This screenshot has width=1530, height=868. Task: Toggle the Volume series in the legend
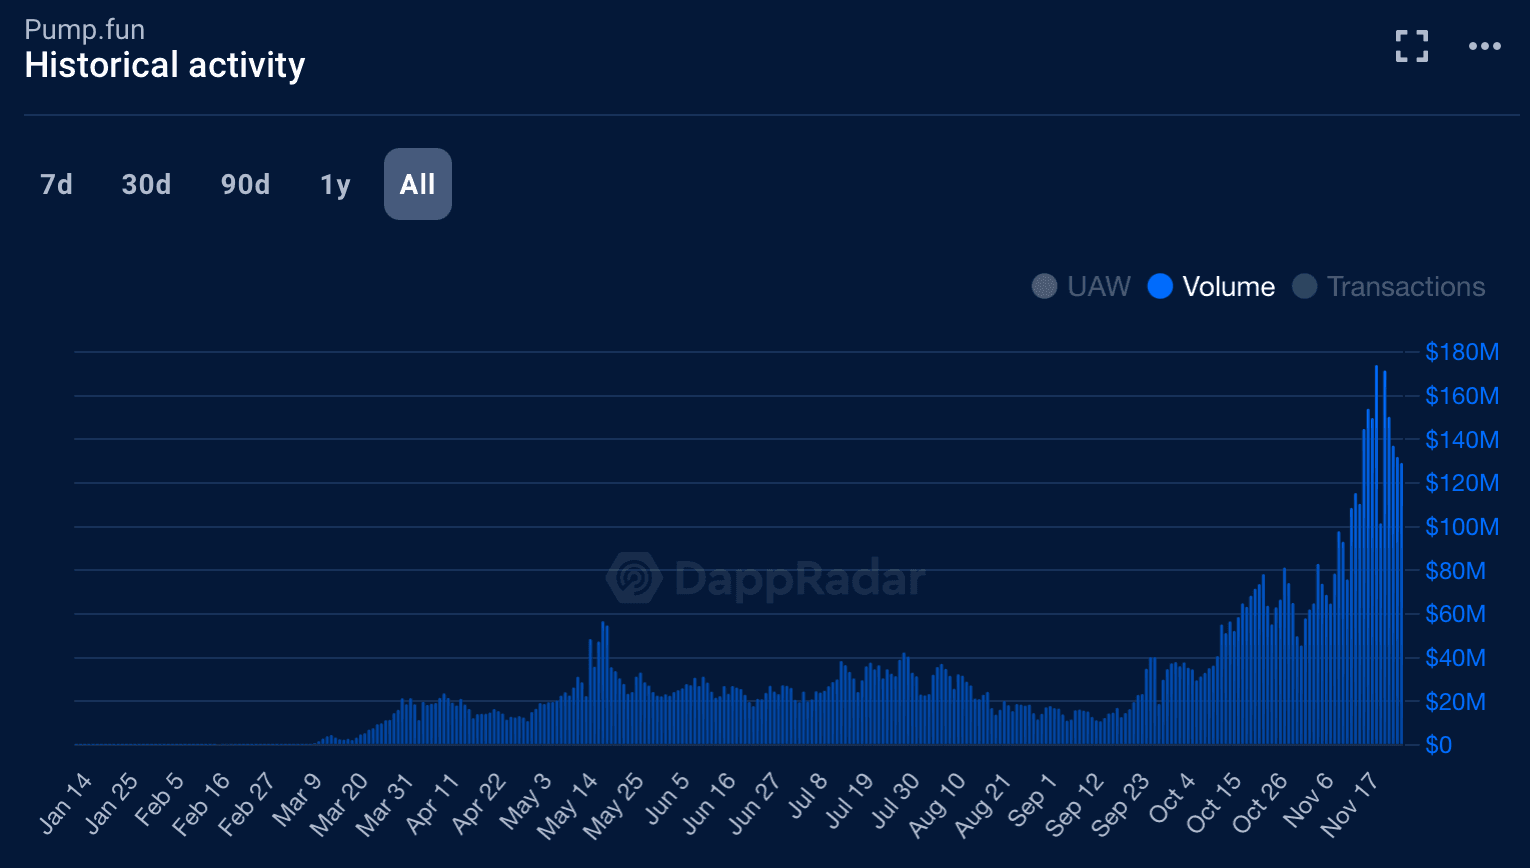[1211, 287]
